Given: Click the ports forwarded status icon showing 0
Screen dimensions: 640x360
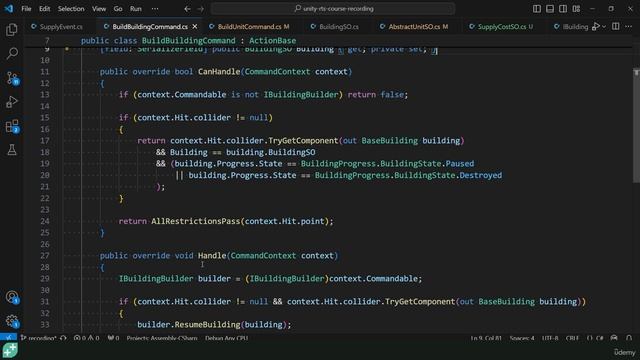Looking at the screenshot, I should [113, 338].
